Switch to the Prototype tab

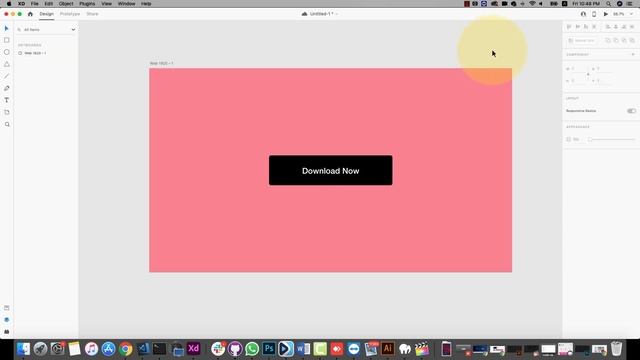[70, 14]
